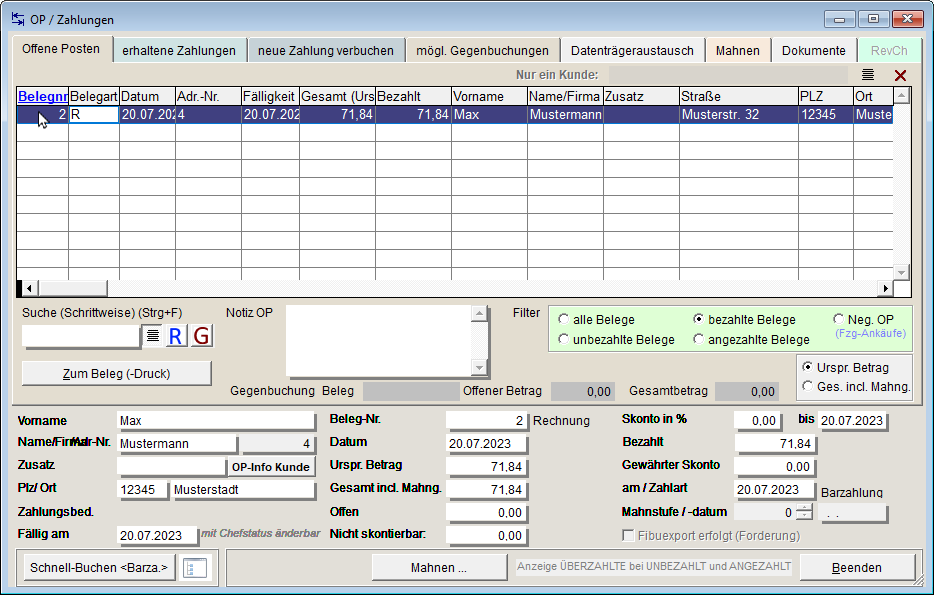The height and width of the screenshot is (595, 934).
Task: Click the Zum Beleg (-Druck) button
Action: click(116, 373)
